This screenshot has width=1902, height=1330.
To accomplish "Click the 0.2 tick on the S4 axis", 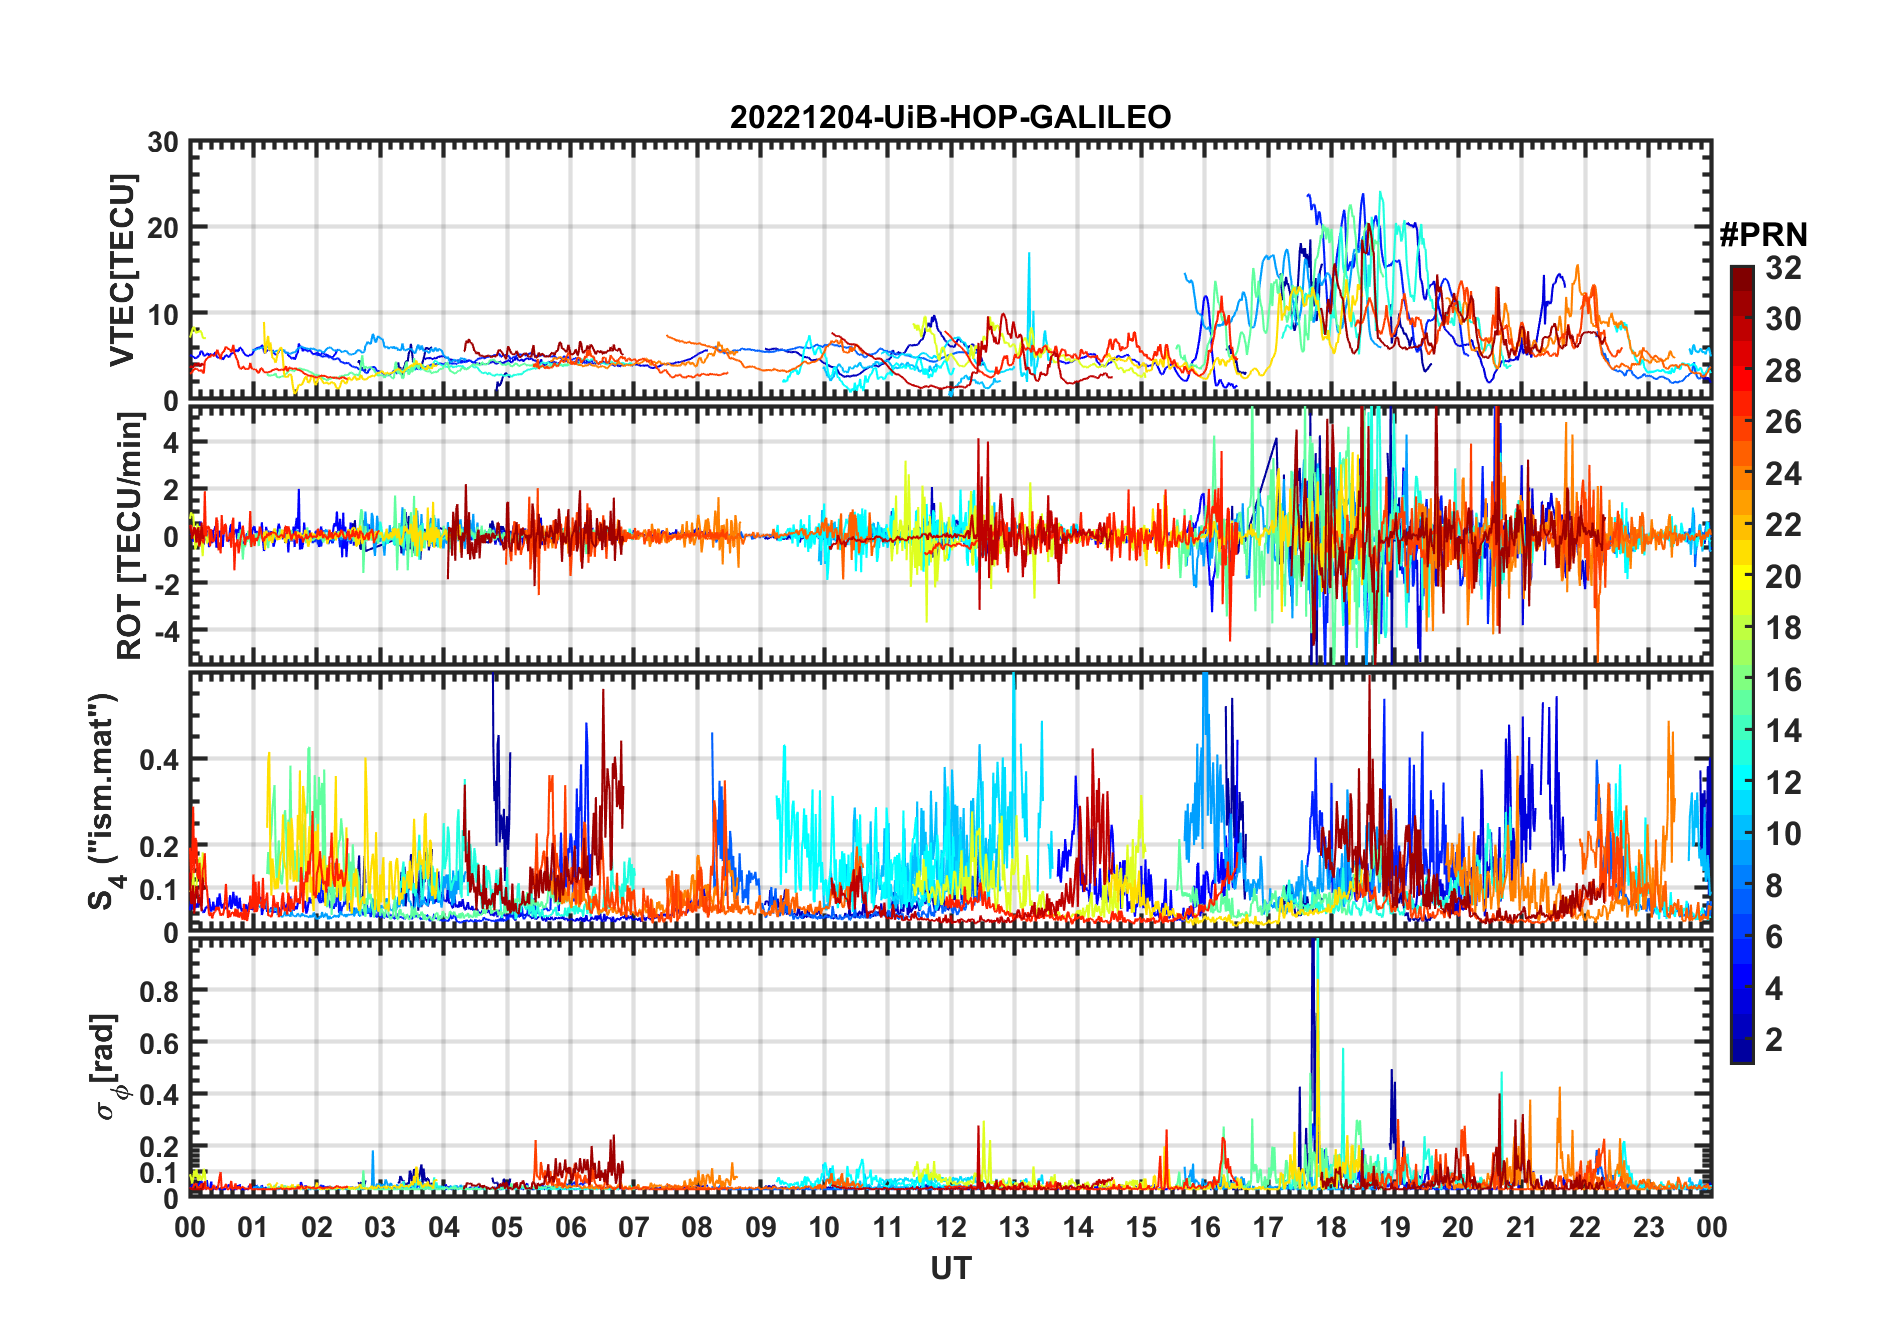I will point(159,846).
